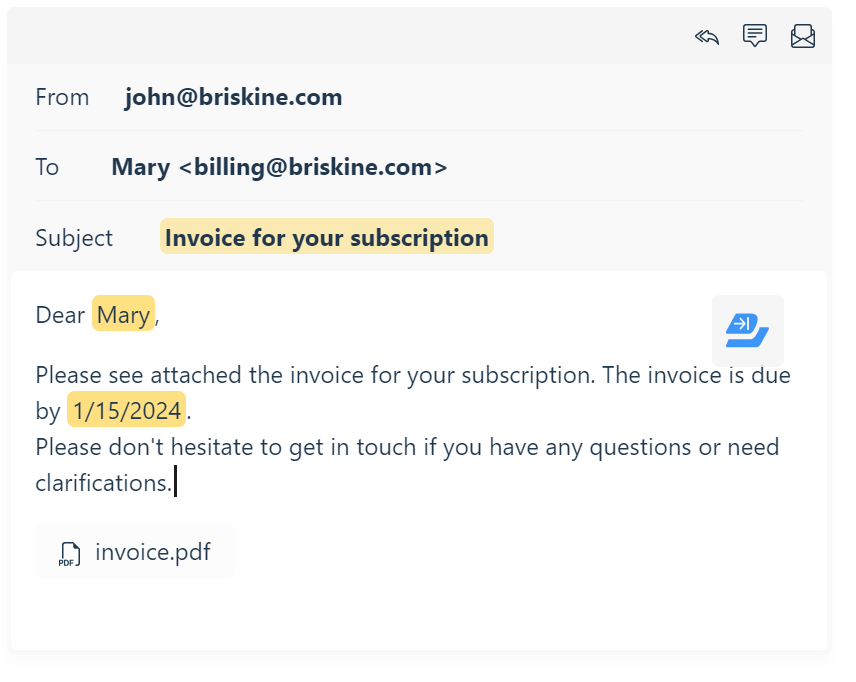The image size is (856, 682).
Task: Click the highlighted Mary placeholder
Action: click(123, 315)
